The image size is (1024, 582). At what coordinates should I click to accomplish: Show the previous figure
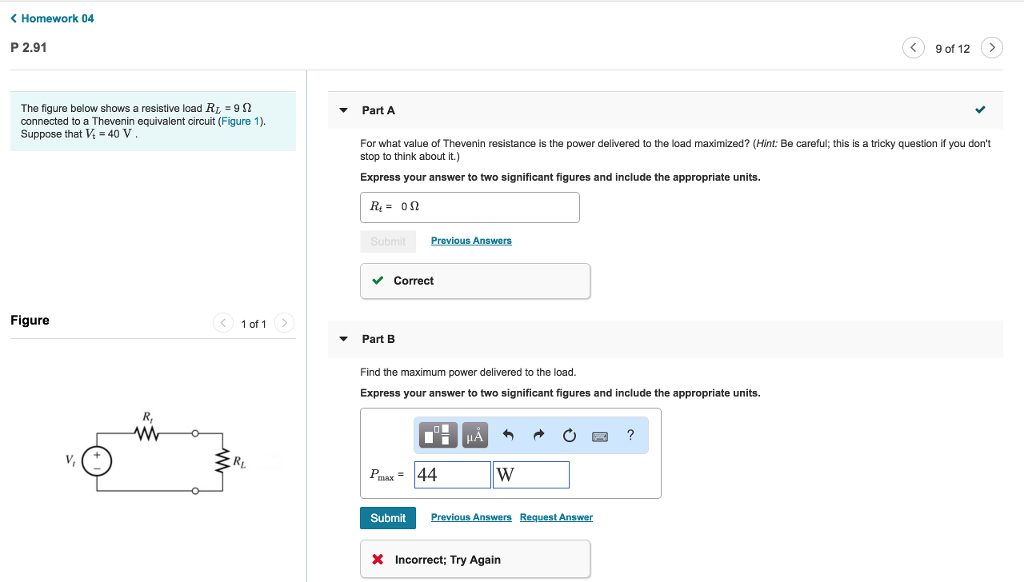click(x=225, y=323)
